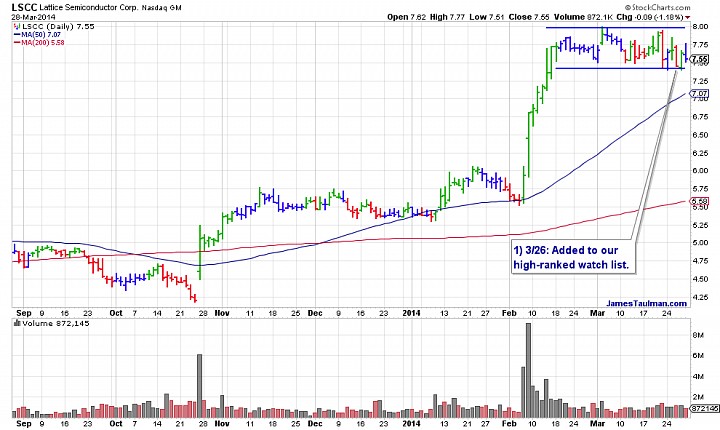720x430 pixels.
Task: Click the 2014 label on the price chart axis
Action: [x=411, y=313]
